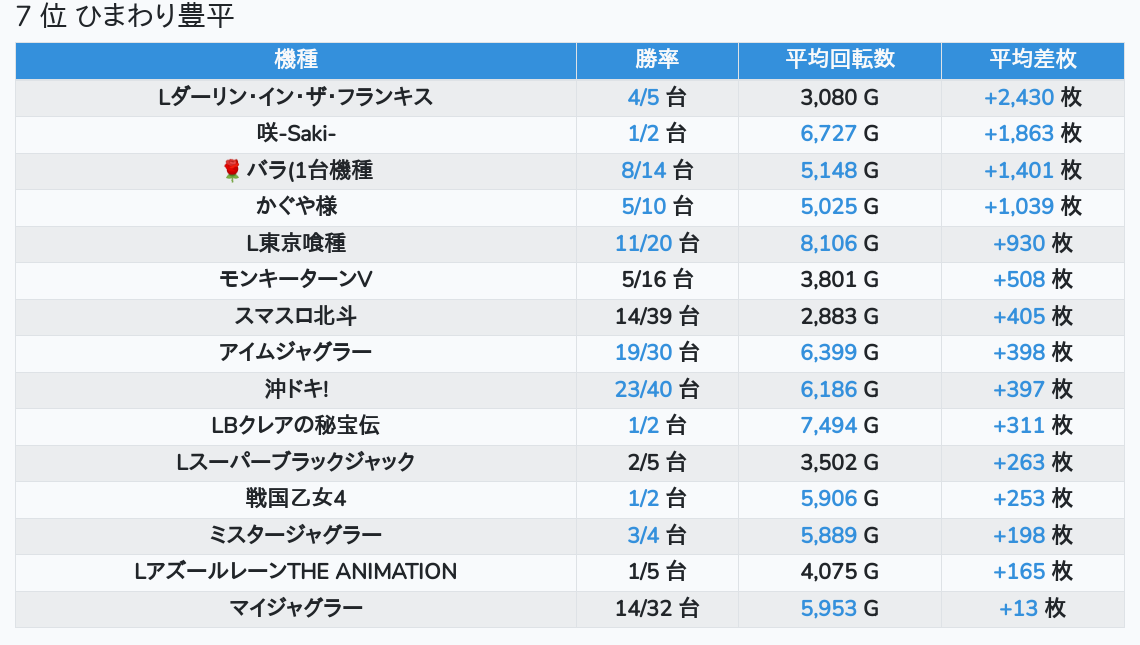Open the +253 link for 戦国乙女4
The image size is (1140, 645).
click(1019, 499)
